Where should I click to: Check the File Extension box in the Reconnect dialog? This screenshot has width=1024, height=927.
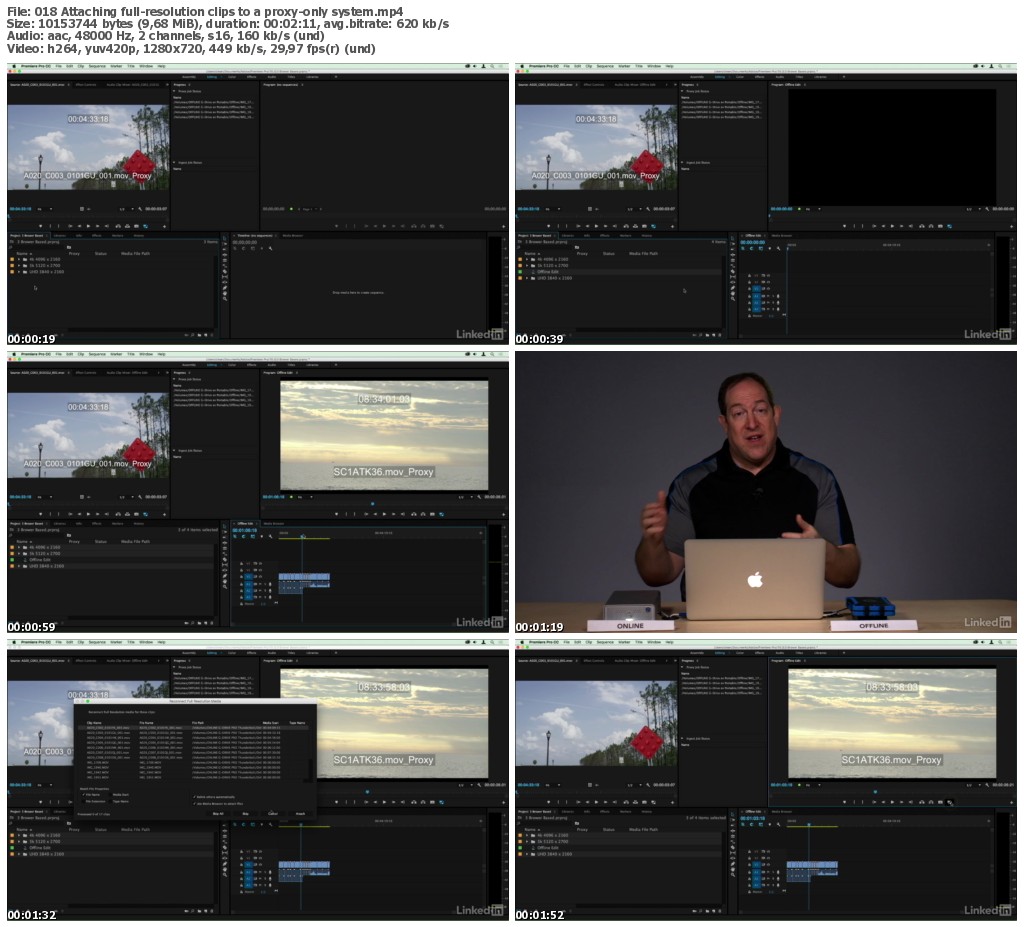(x=83, y=802)
